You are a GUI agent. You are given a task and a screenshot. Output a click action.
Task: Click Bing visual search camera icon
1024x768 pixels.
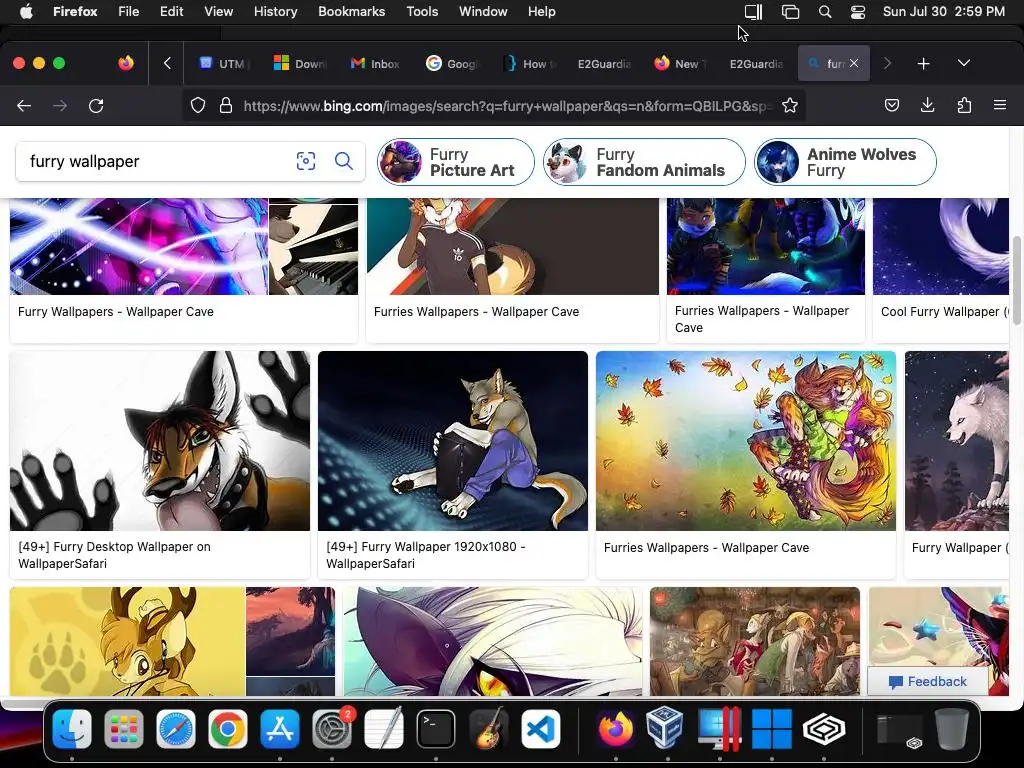coord(306,161)
